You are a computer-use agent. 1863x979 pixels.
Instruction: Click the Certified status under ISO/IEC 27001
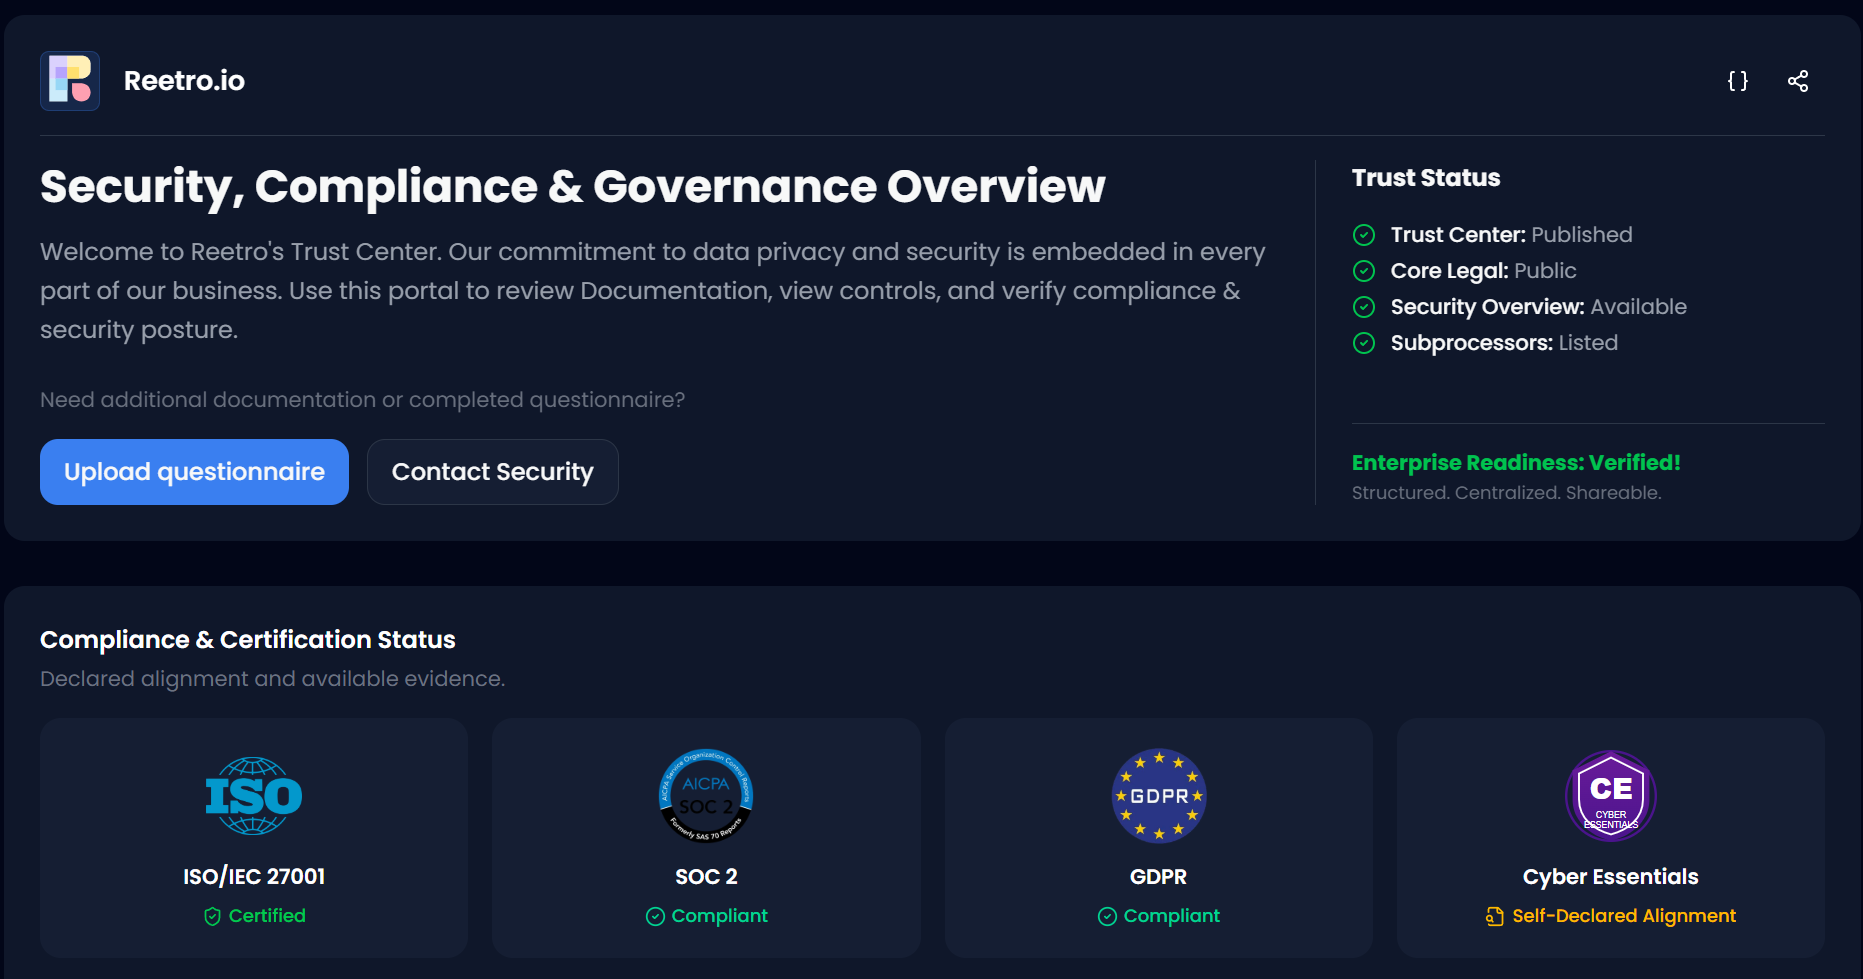[x=267, y=916]
